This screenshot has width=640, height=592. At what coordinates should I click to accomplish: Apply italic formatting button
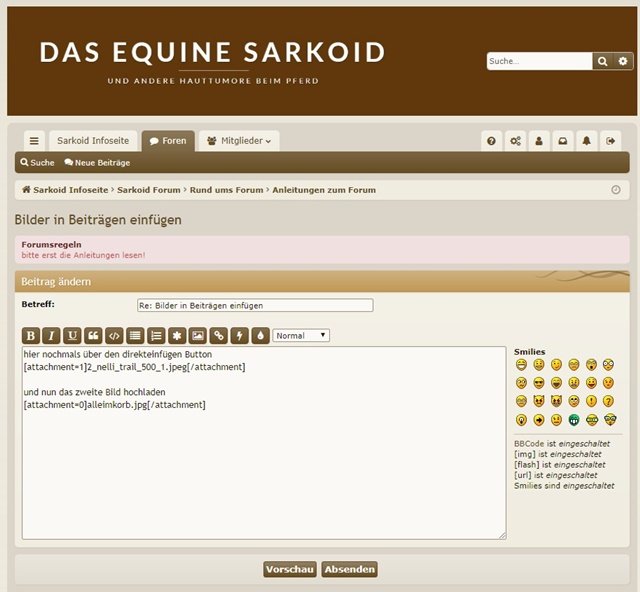51,336
